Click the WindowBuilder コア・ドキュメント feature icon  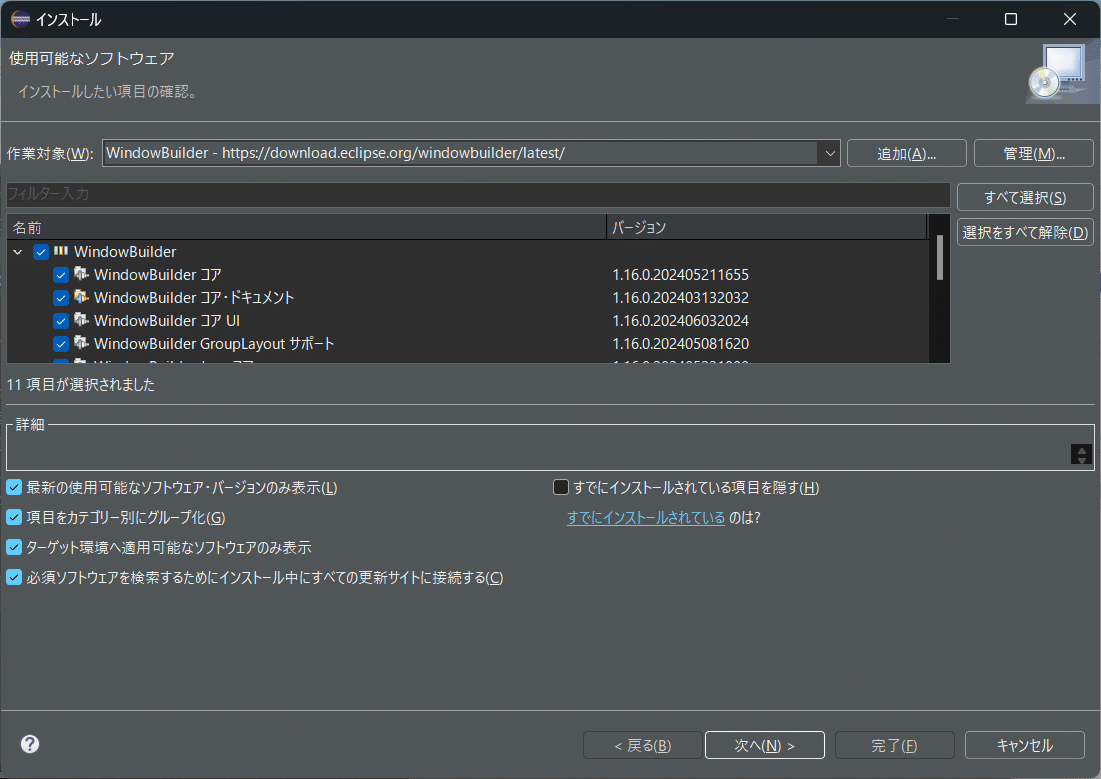click(x=81, y=296)
